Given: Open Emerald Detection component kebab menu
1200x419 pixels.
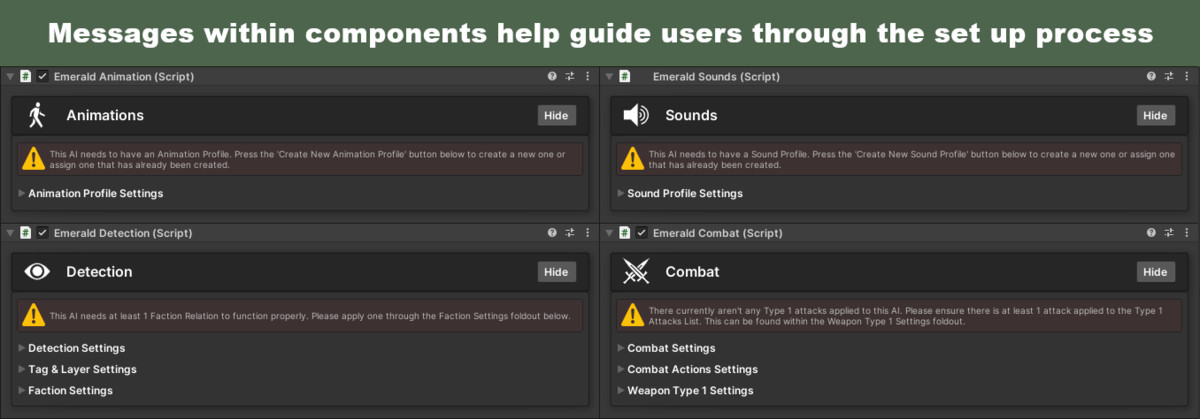Looking at the screenshot, I should click(587, 233).
